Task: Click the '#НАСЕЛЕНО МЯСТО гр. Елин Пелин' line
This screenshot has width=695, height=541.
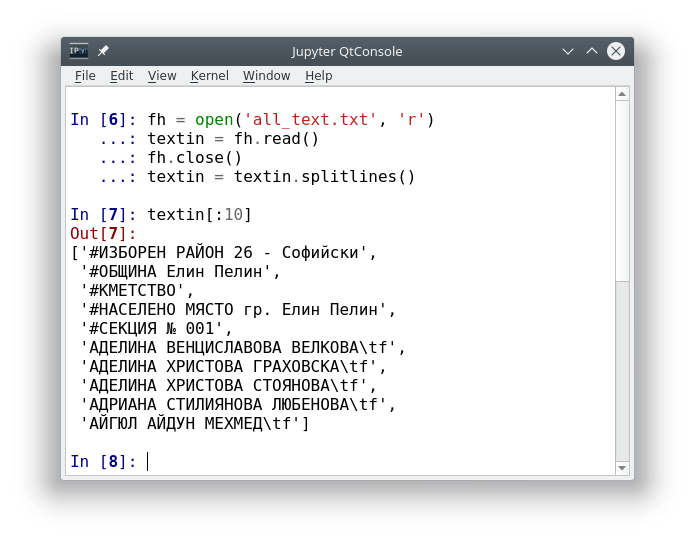Action: [x=238, y=309]
